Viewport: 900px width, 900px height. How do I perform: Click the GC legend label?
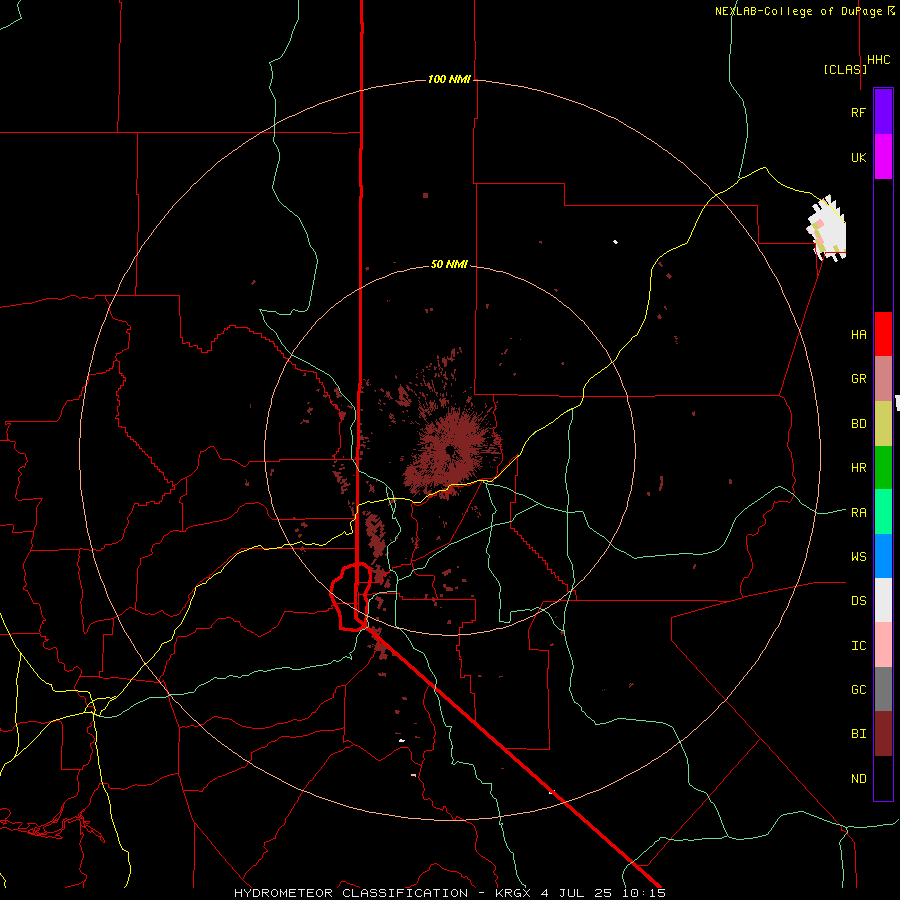858,690
